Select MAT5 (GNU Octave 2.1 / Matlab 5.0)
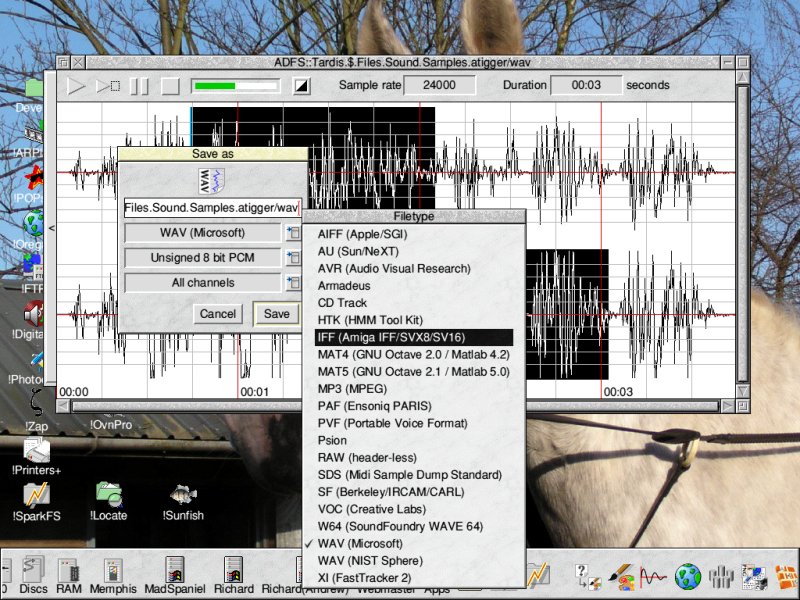The height and width of the screenshot is (600, 800). (x=413, y=371)
